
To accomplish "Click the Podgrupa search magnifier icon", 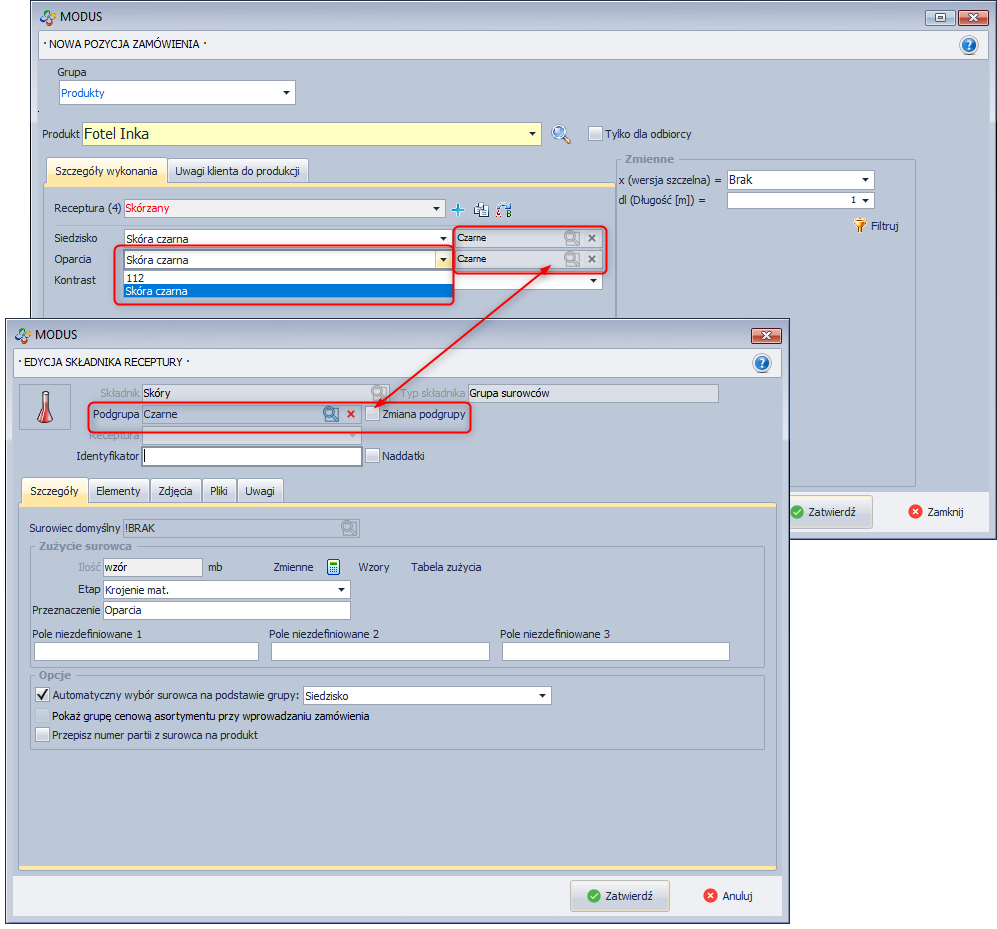I will coord(331,414).
